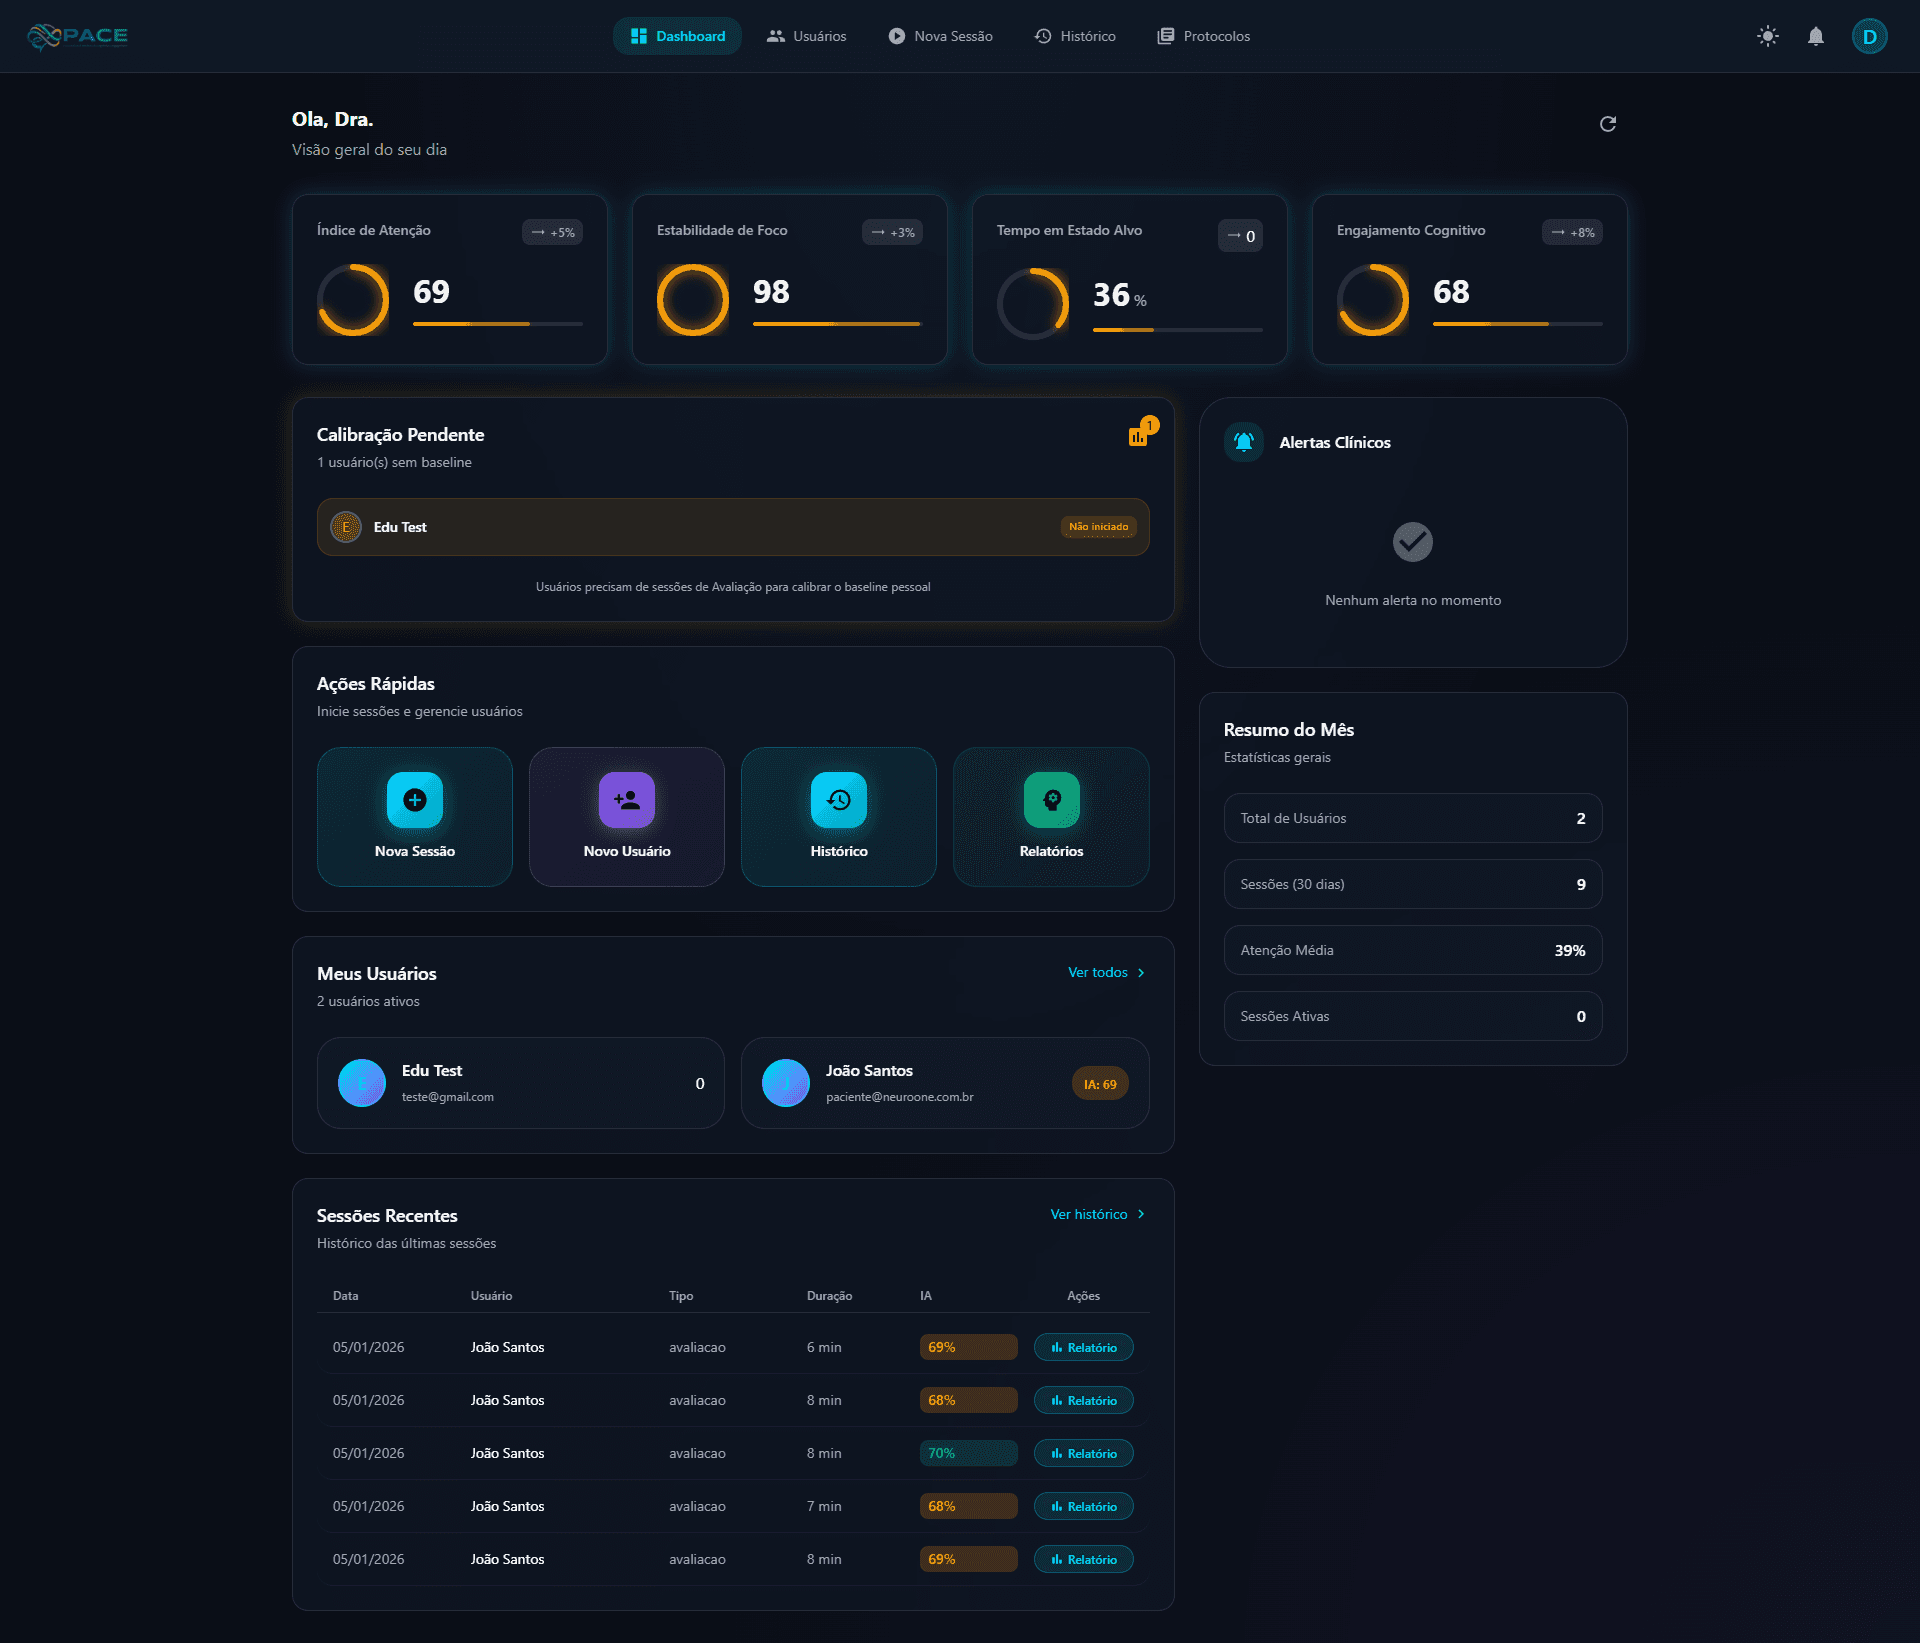This screenshot has width=1920, height=1643.
Task: Click the Engajamento Cognitivo ring gauge
Action: pos(1373,299)
